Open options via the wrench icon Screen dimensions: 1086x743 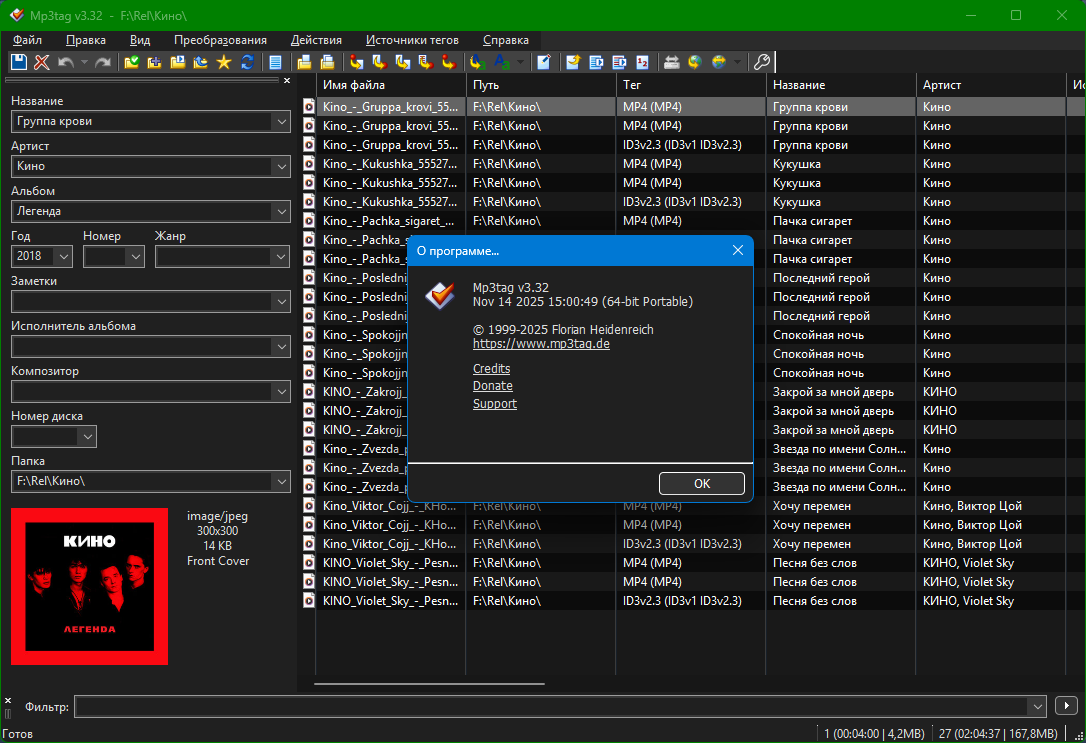(761, 62)
